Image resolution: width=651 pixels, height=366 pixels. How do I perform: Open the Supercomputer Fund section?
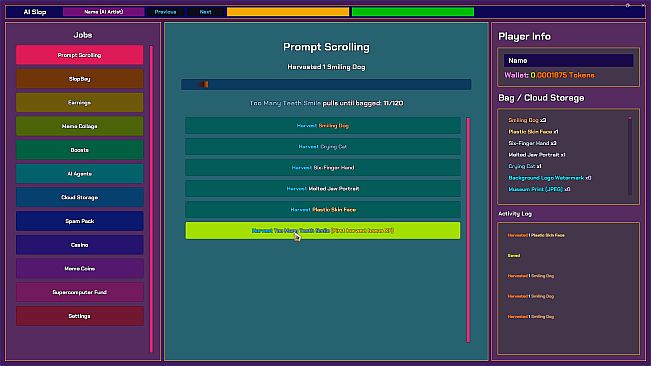[x=80, y=292]
